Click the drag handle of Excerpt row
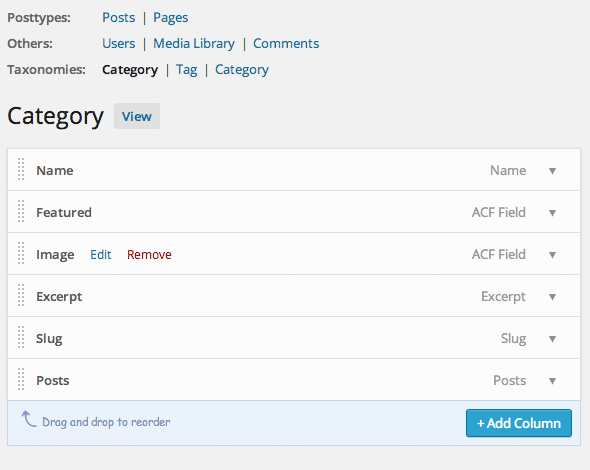 tap(21, 295)
